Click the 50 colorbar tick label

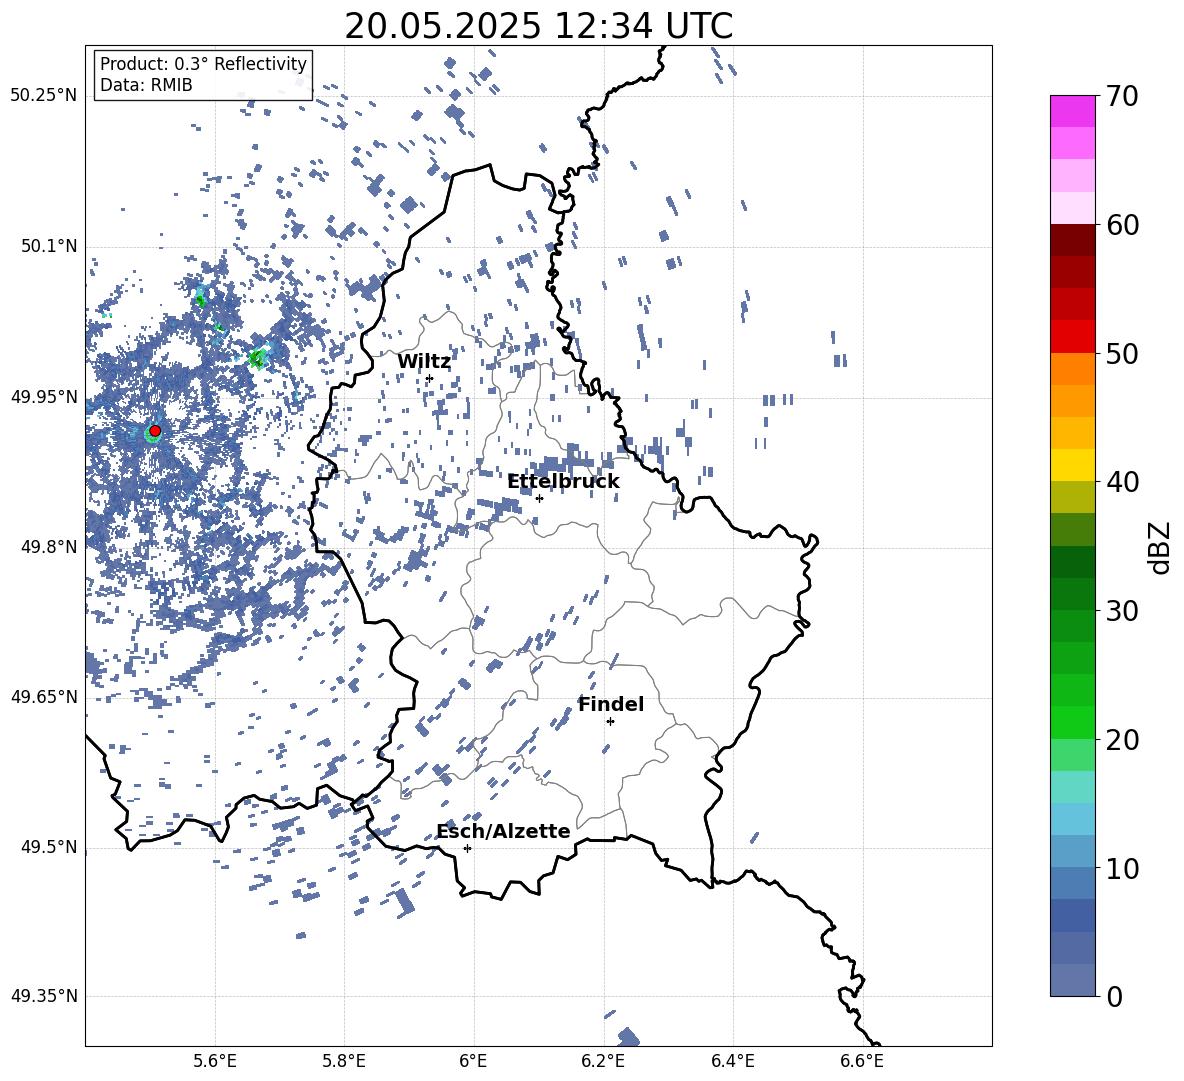(x=1122, y=354)
